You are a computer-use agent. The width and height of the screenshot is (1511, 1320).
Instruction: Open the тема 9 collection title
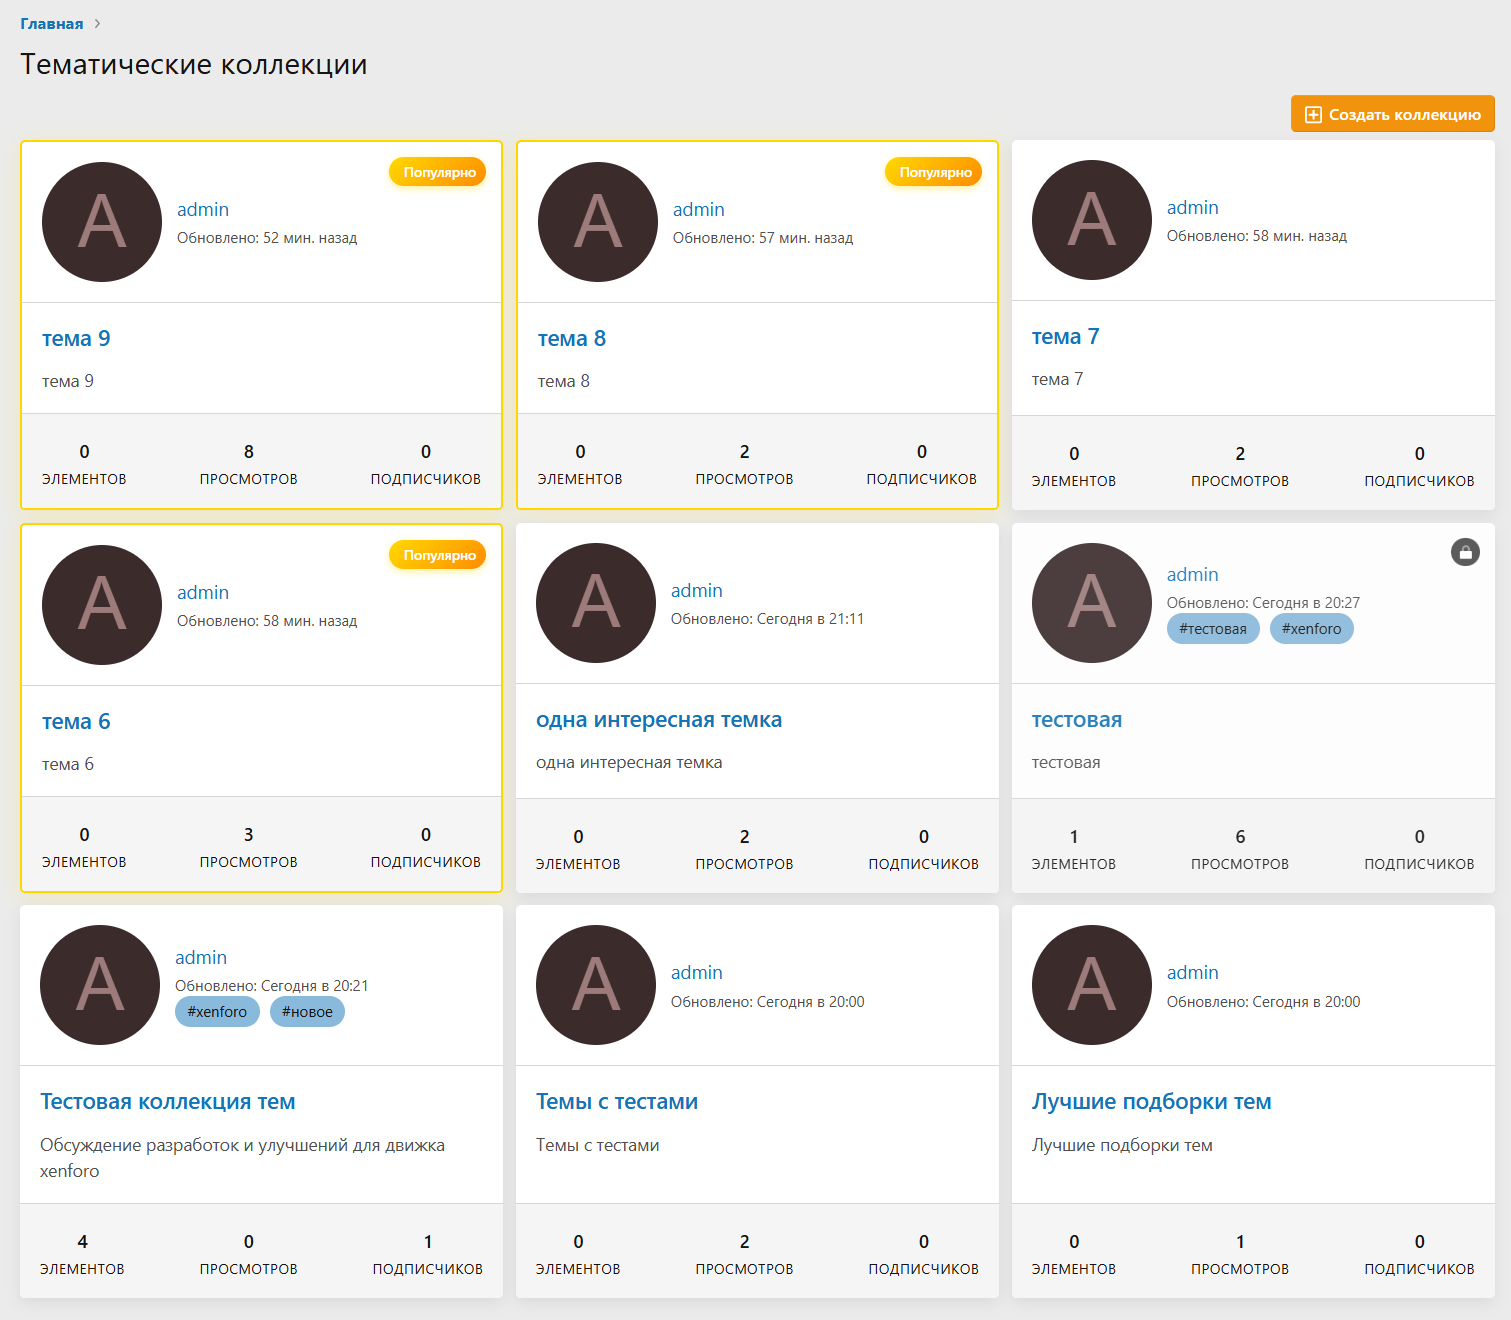click(76, 339)
